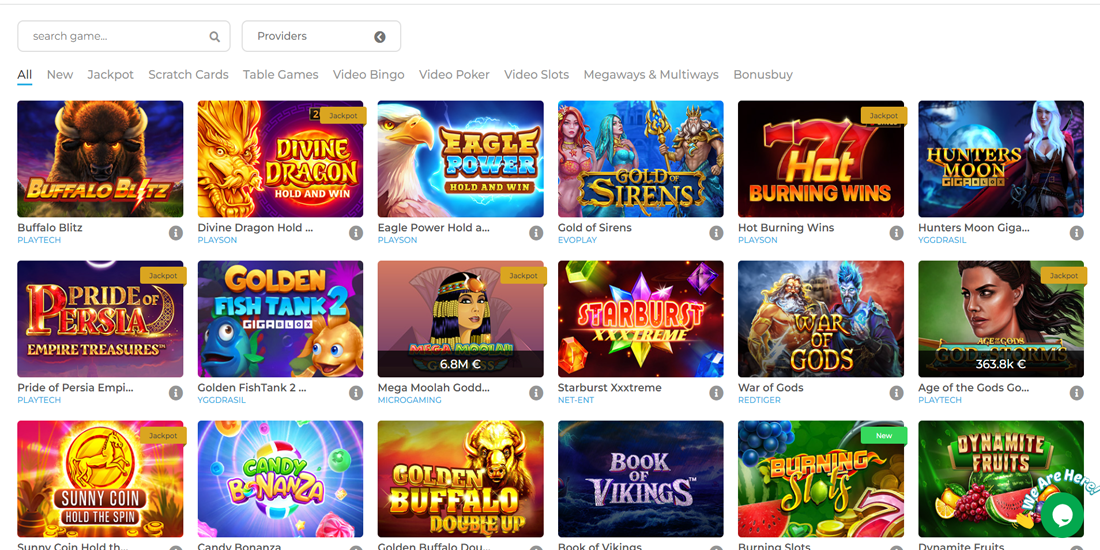
Task: Click the search magnifier icon
Action: point(214,37)
